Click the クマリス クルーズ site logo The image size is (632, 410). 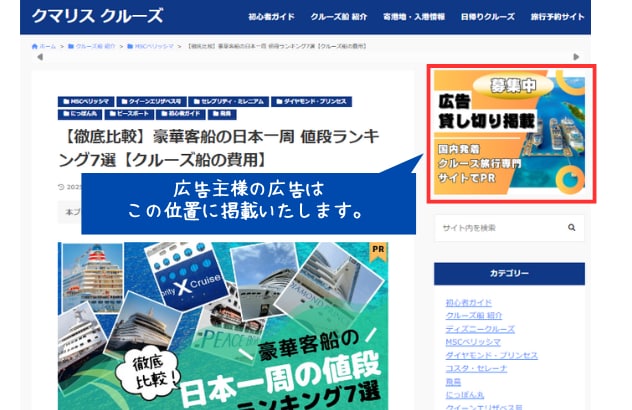pos(98,17)
